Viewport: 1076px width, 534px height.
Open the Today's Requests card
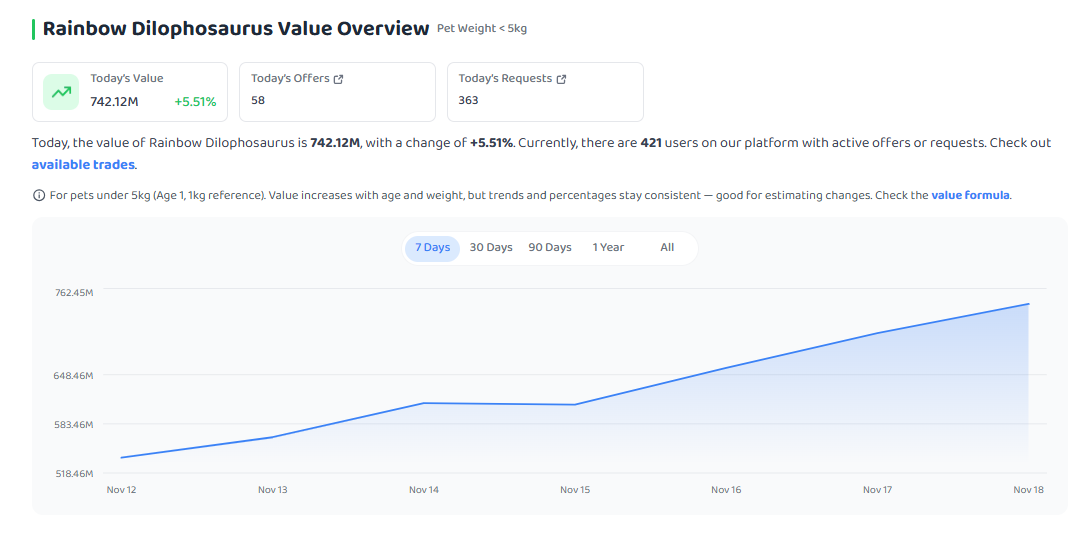point(545,92)
